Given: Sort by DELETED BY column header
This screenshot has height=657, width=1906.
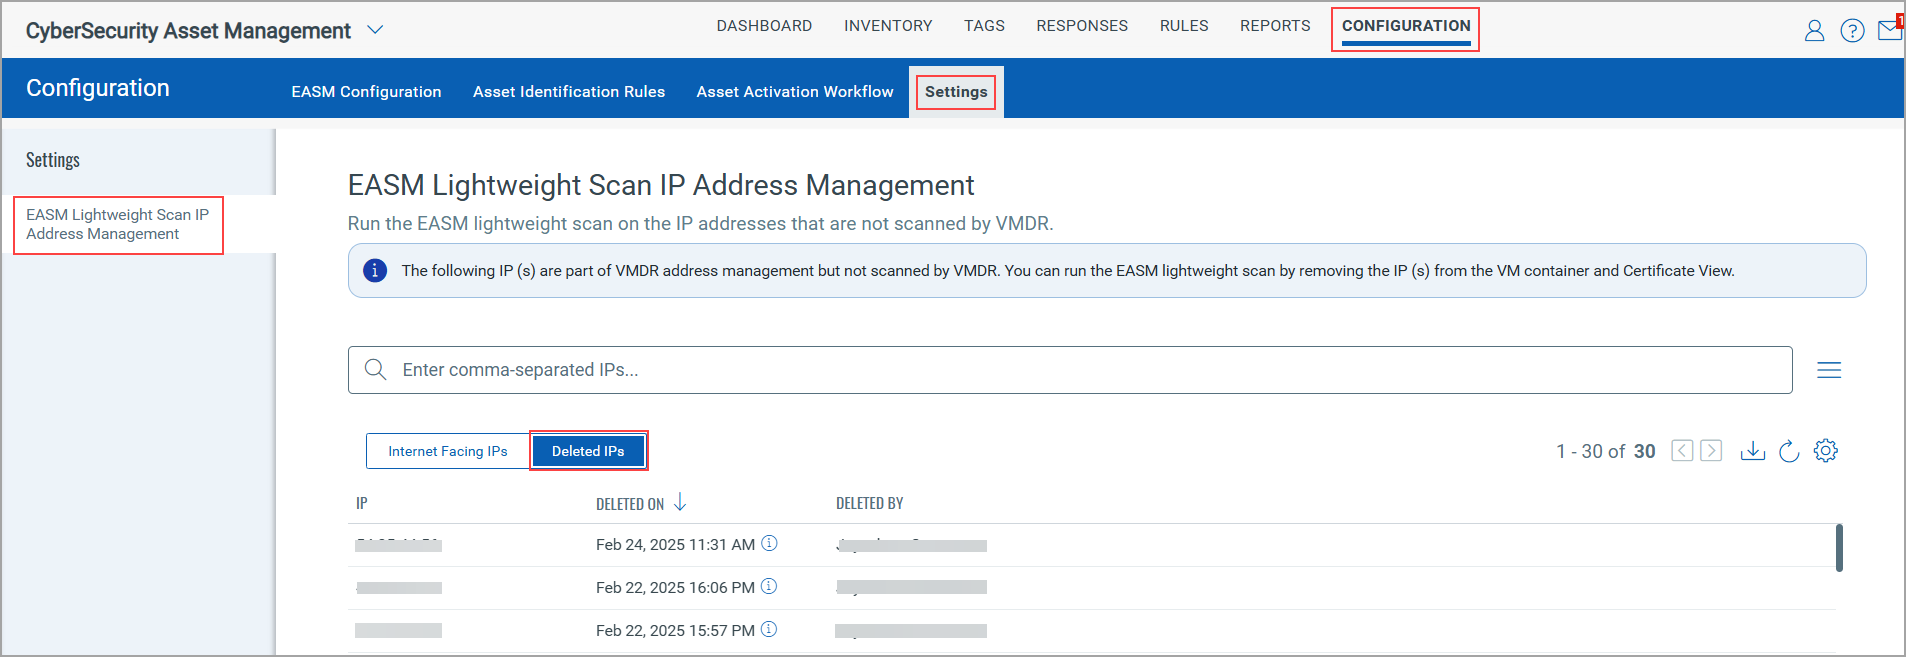Looking at the screenshot, I should pos(870,503).
